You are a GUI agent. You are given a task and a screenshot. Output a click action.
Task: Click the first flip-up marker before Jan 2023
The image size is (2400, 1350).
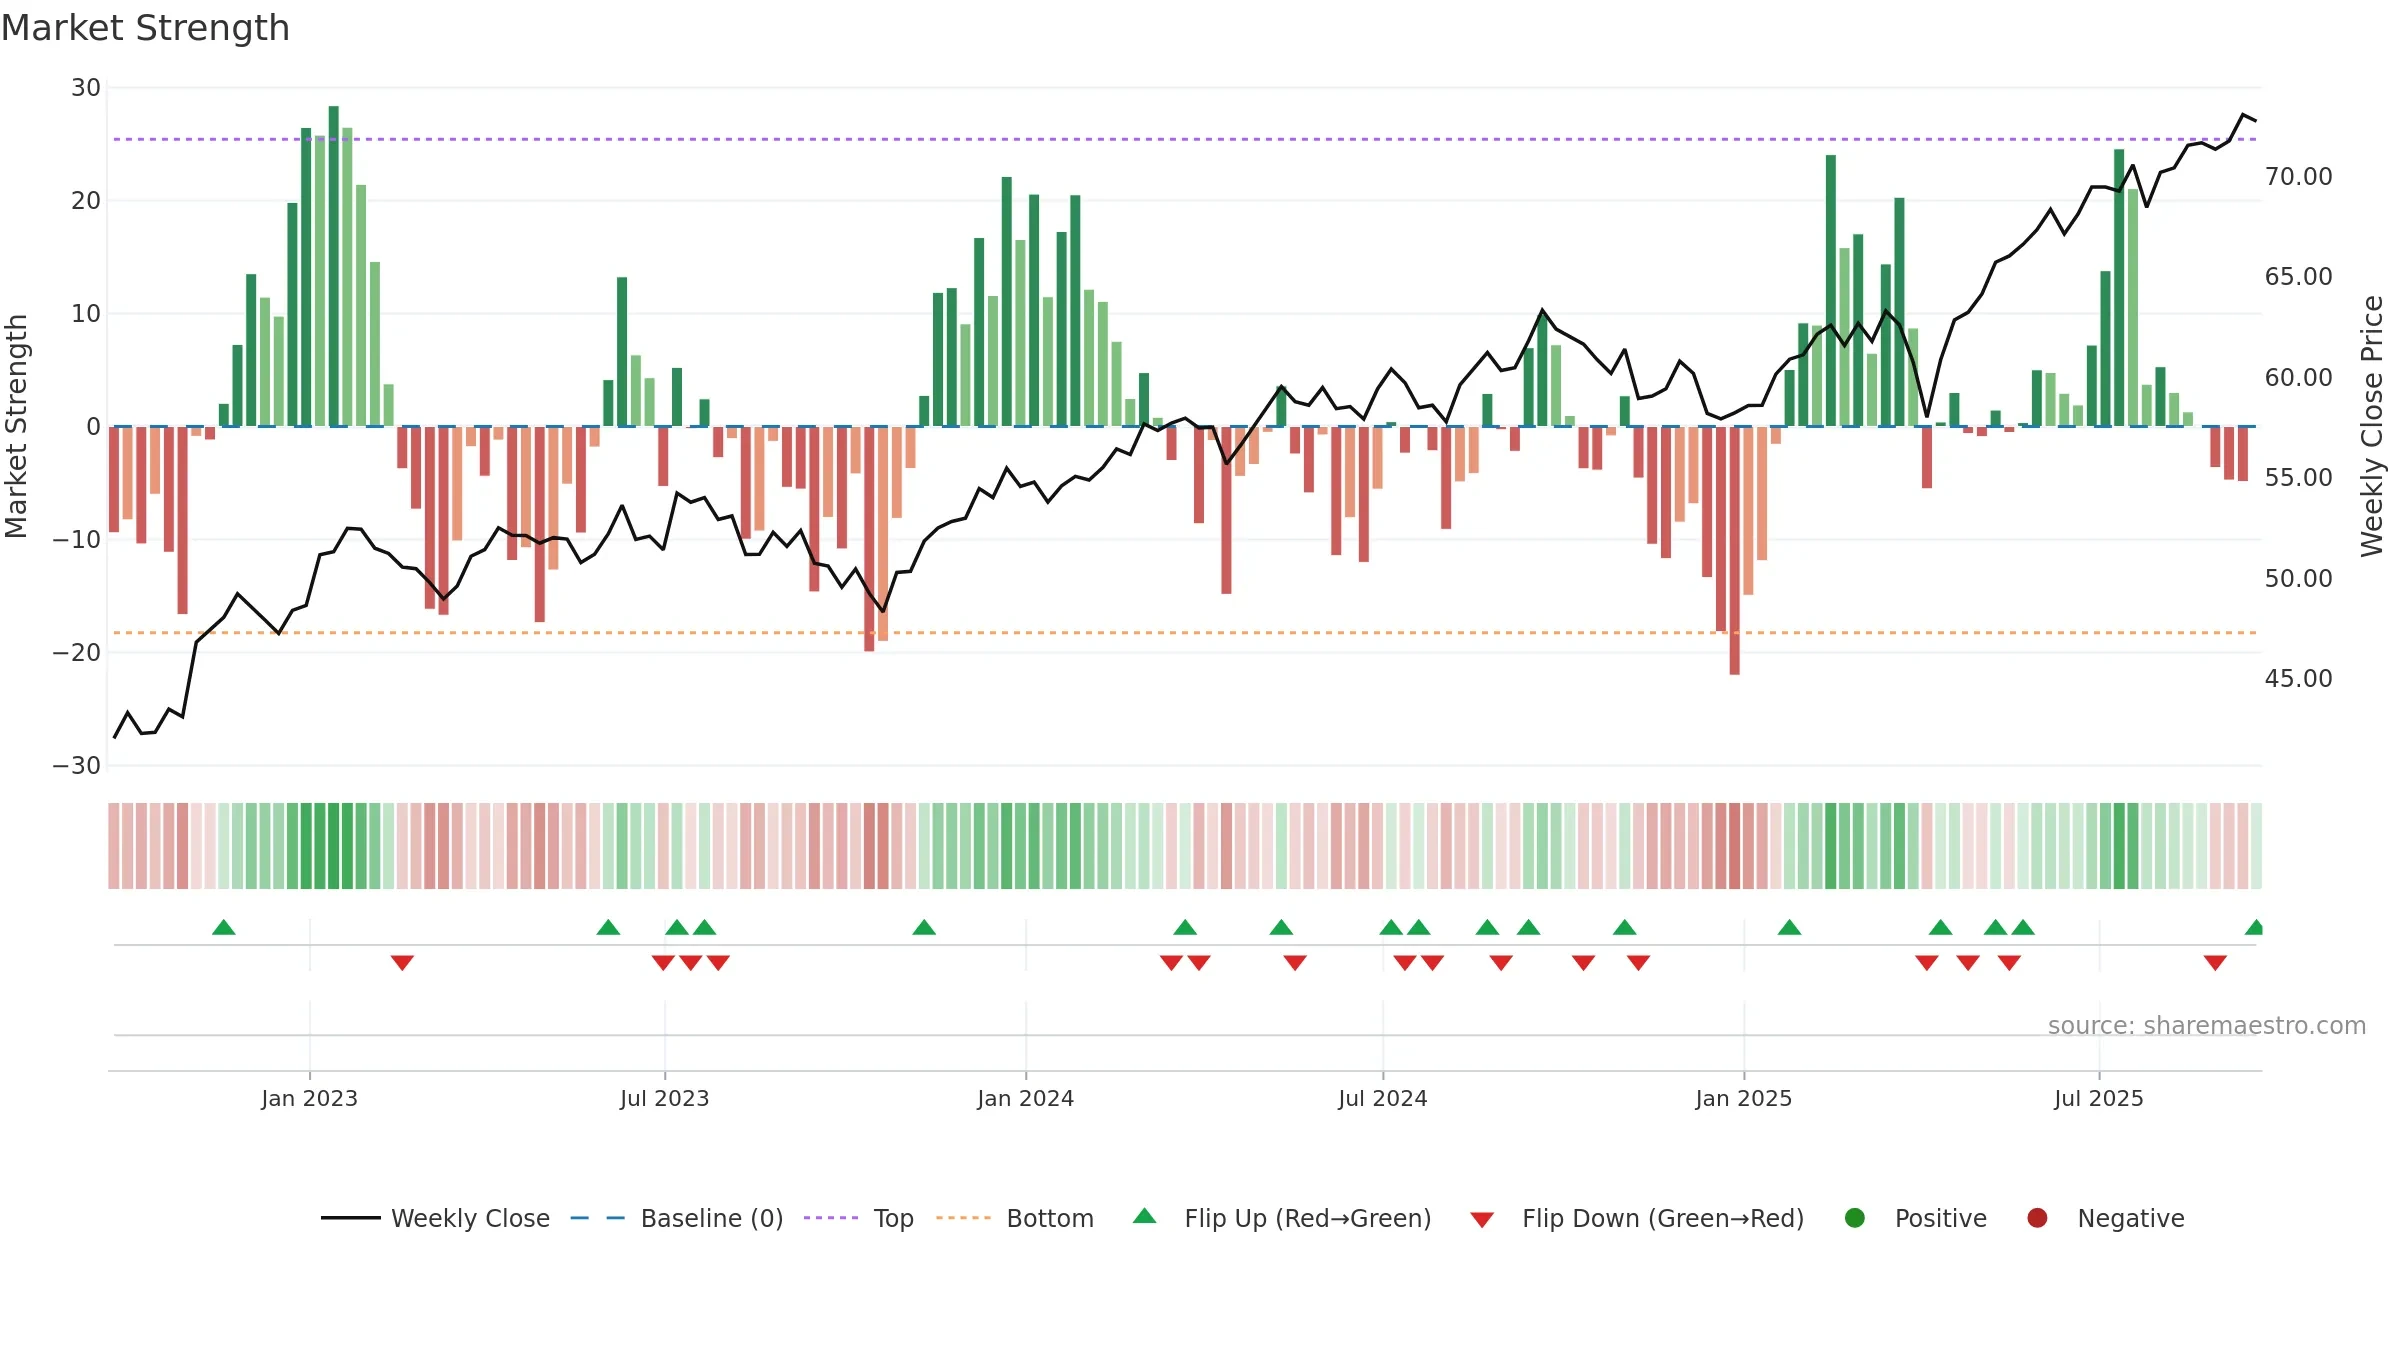[224, 927]
